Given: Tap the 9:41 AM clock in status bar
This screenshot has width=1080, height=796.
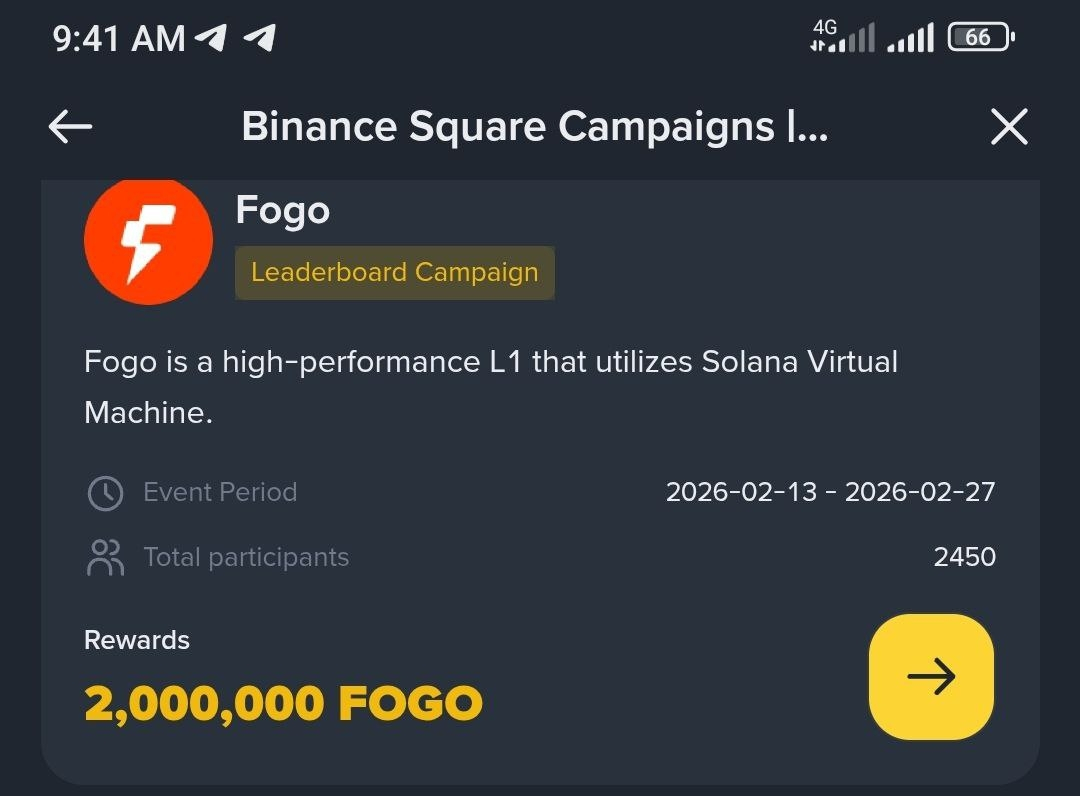Looking at the screenshot, I should pos(118,38).
